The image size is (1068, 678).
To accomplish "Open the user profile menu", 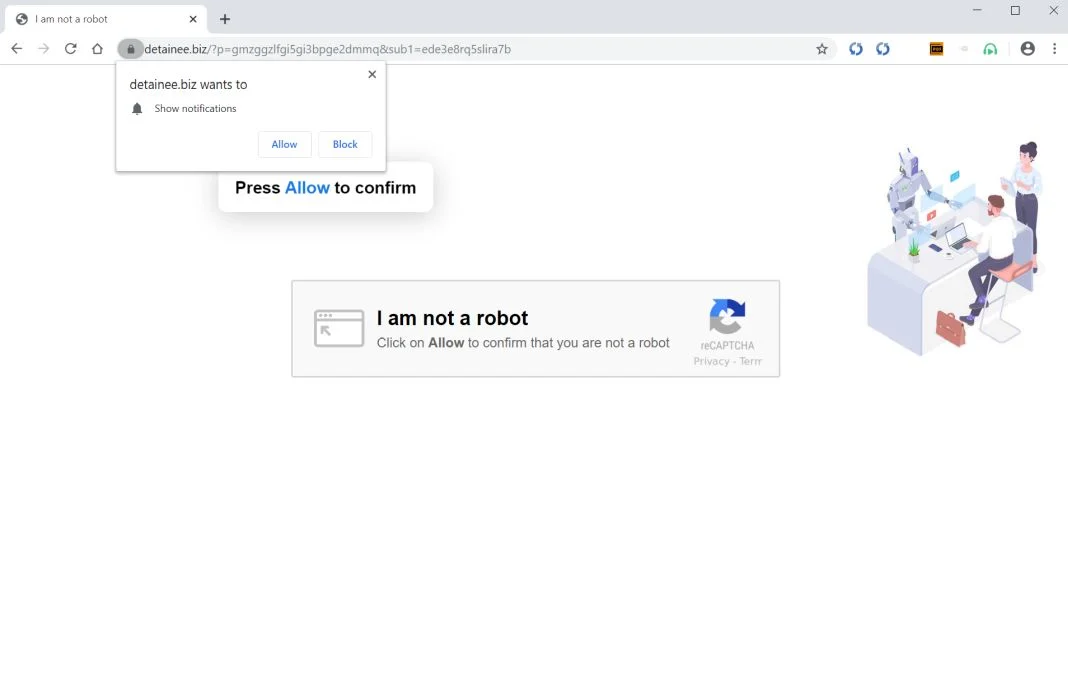I will pyautogui.click(x=1027, y=48).
